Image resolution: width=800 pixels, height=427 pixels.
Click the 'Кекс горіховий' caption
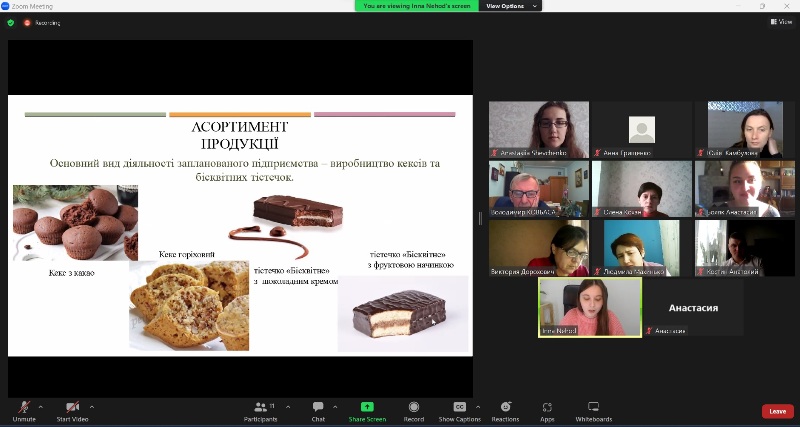[187, 254]
